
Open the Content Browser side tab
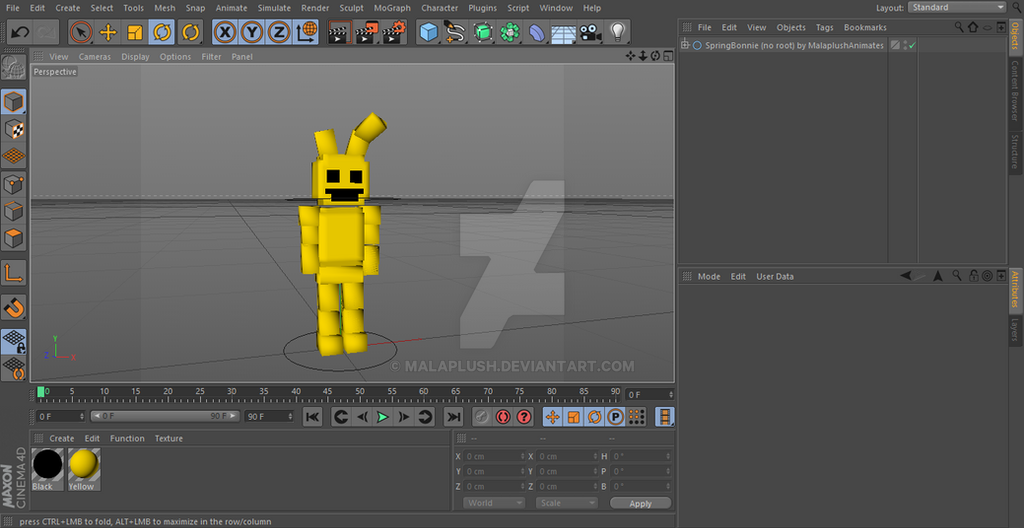click(x=1015, y=90)
